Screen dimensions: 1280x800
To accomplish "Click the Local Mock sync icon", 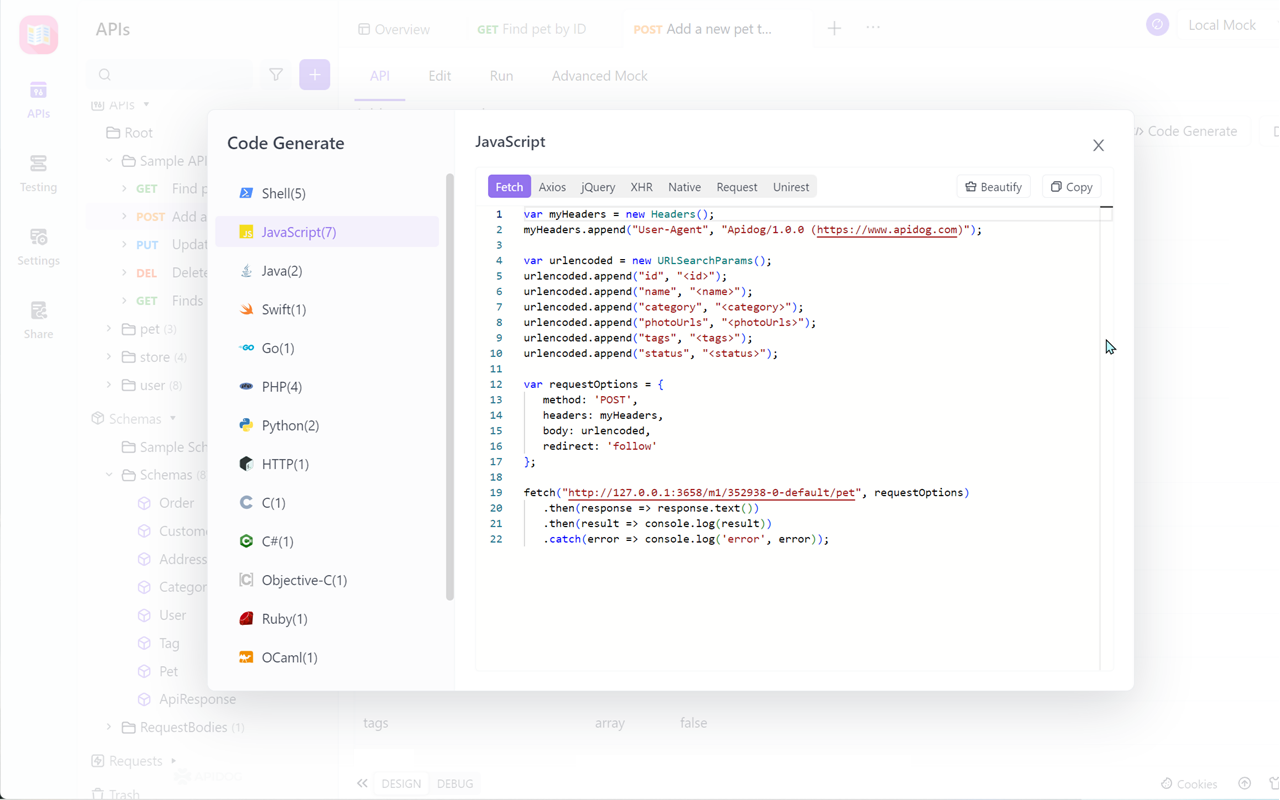I will click(x=1157, y=24).
